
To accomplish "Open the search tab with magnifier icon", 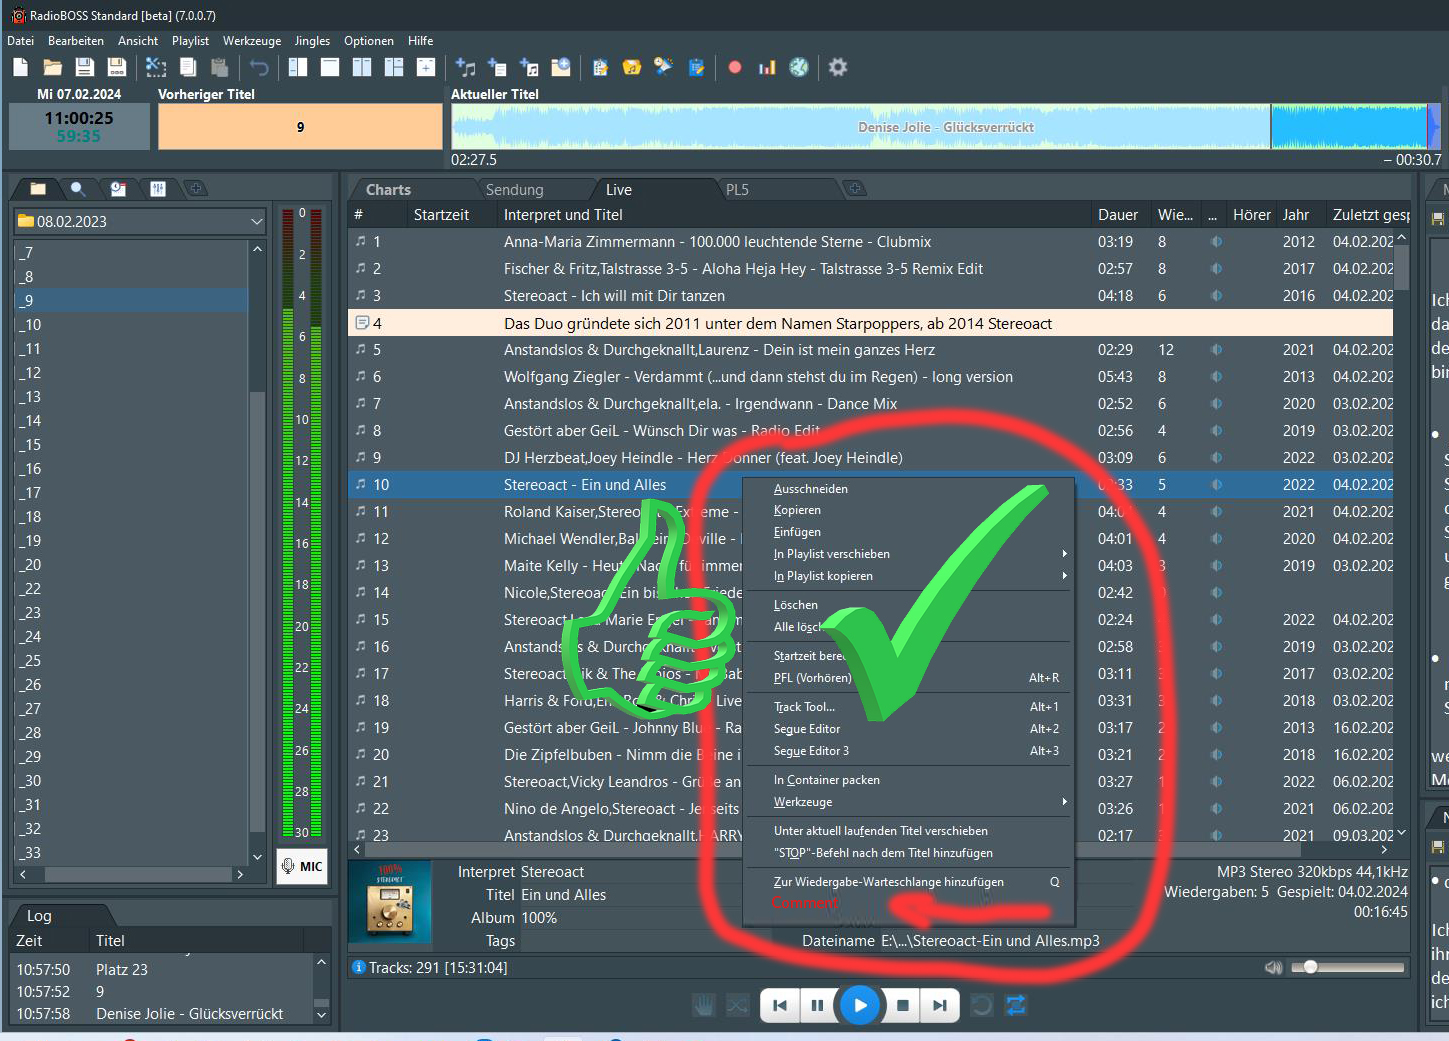I will point(78,188).
